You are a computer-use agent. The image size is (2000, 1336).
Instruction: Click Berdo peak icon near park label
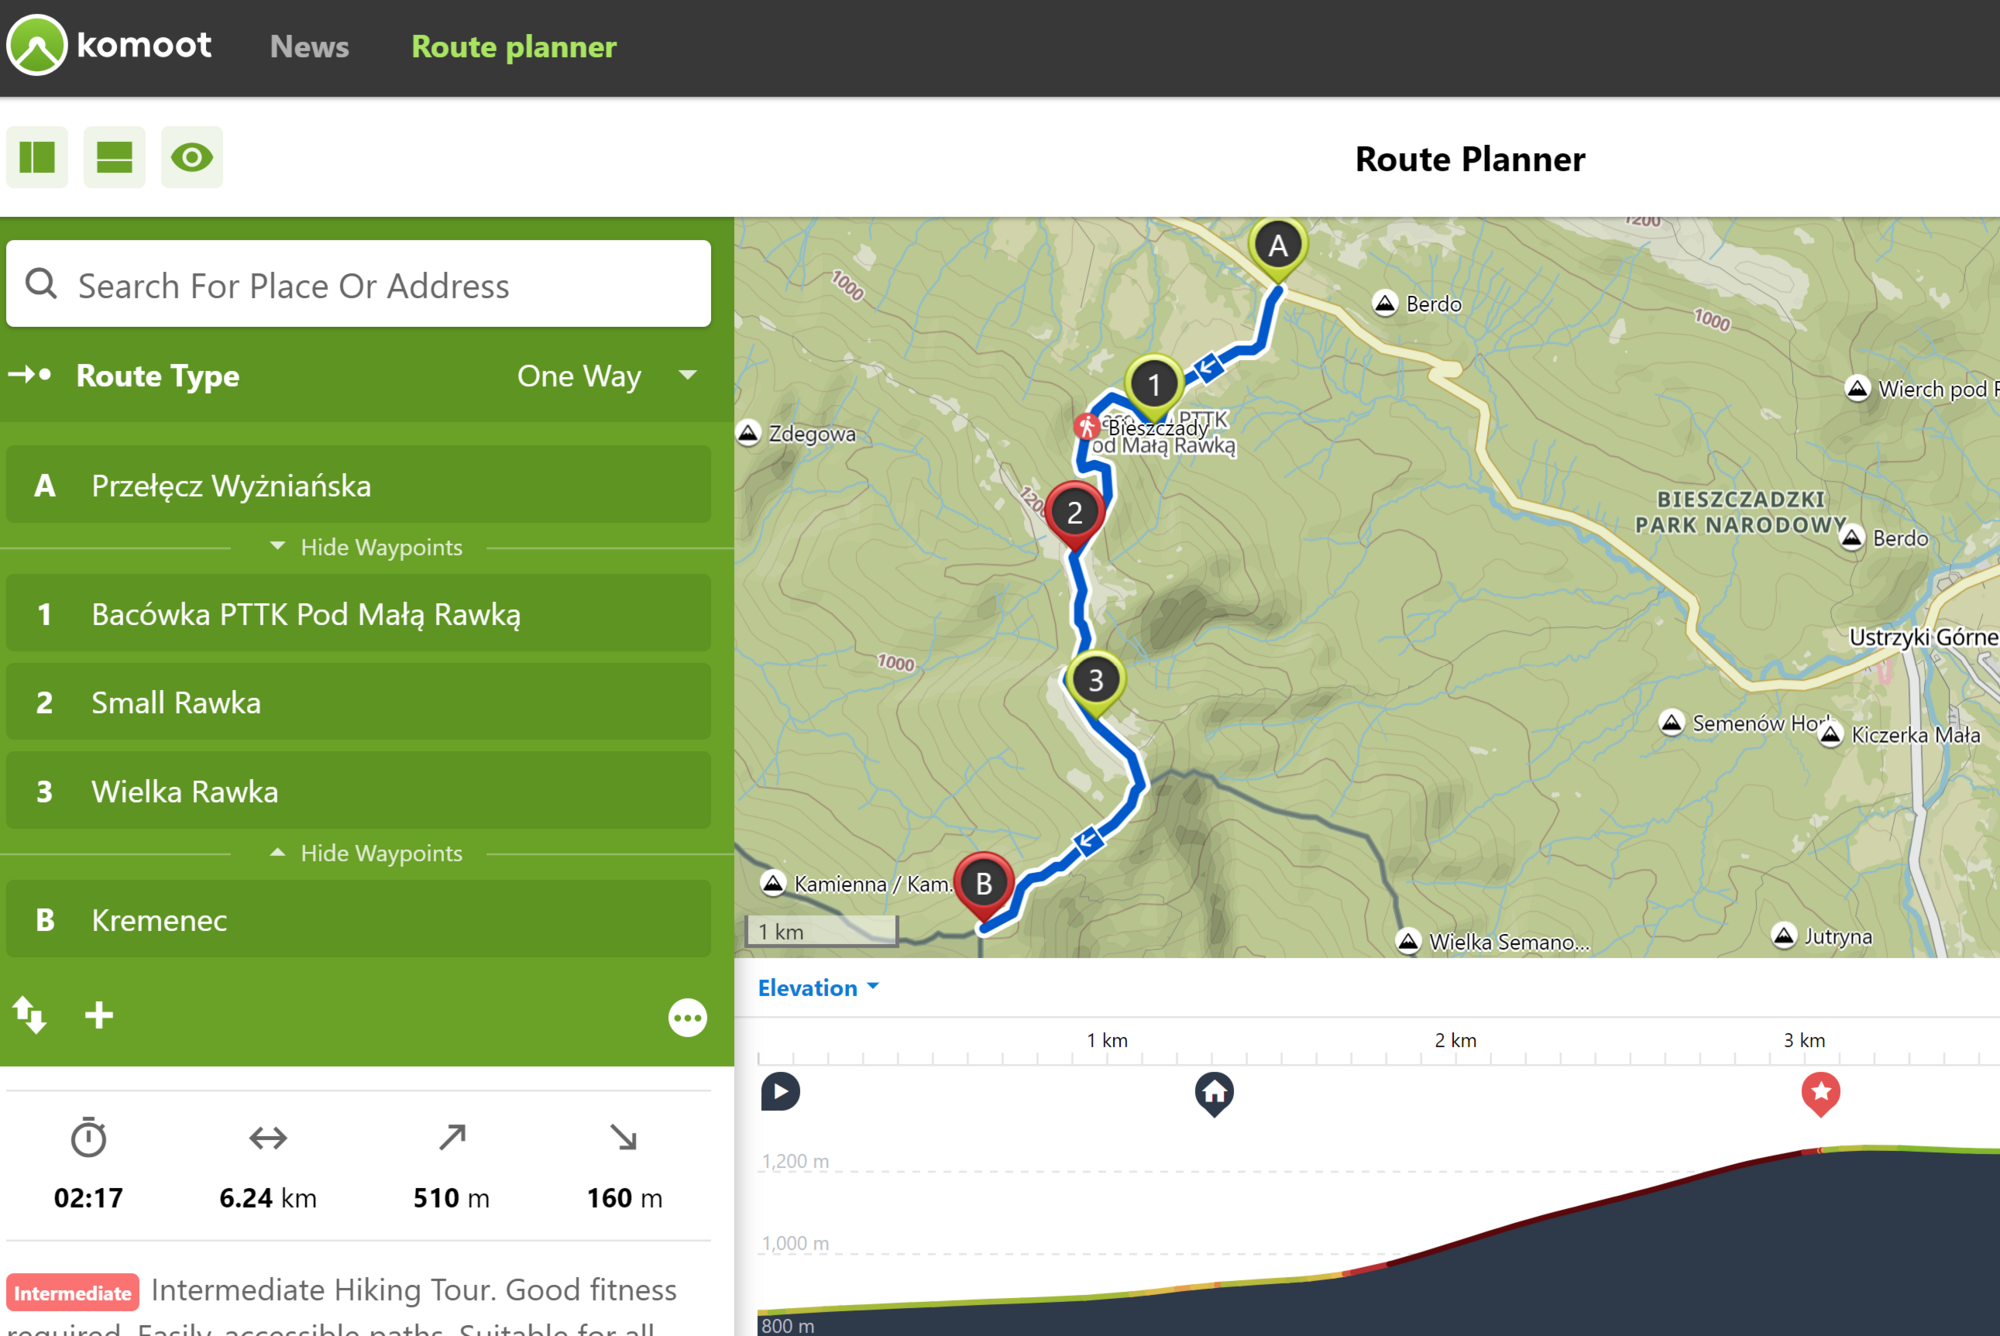(1852, 538)
